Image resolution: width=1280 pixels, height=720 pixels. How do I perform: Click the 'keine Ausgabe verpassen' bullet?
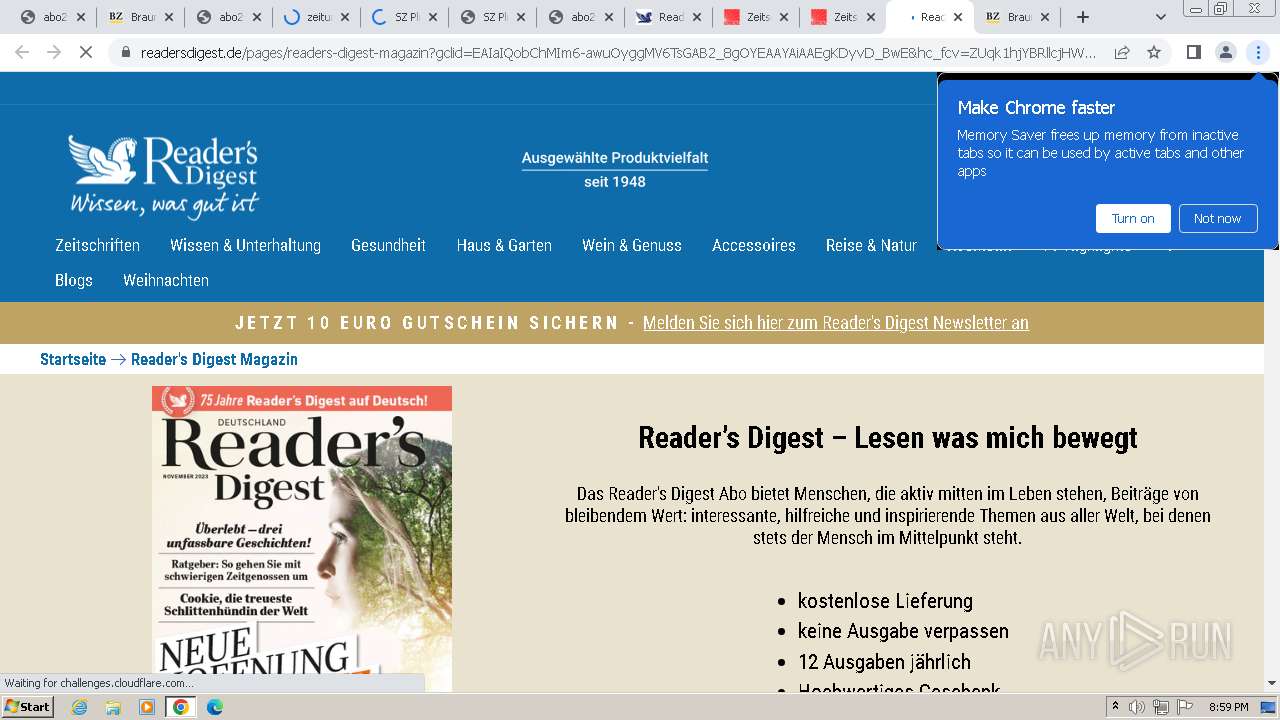(x=903, y=631)
